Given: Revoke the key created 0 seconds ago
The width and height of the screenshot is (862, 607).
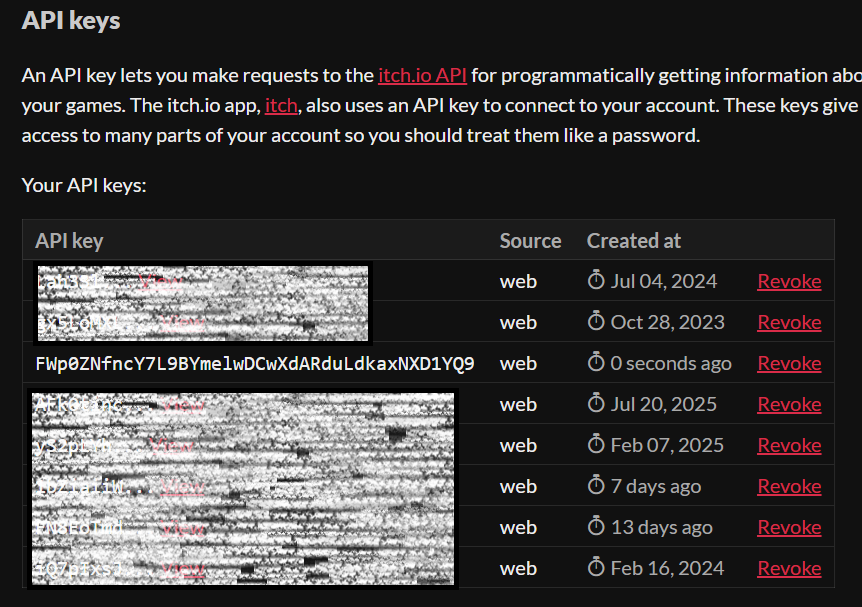Looking at the screenshot, I should pyautogui.click(x=789, y=363).
